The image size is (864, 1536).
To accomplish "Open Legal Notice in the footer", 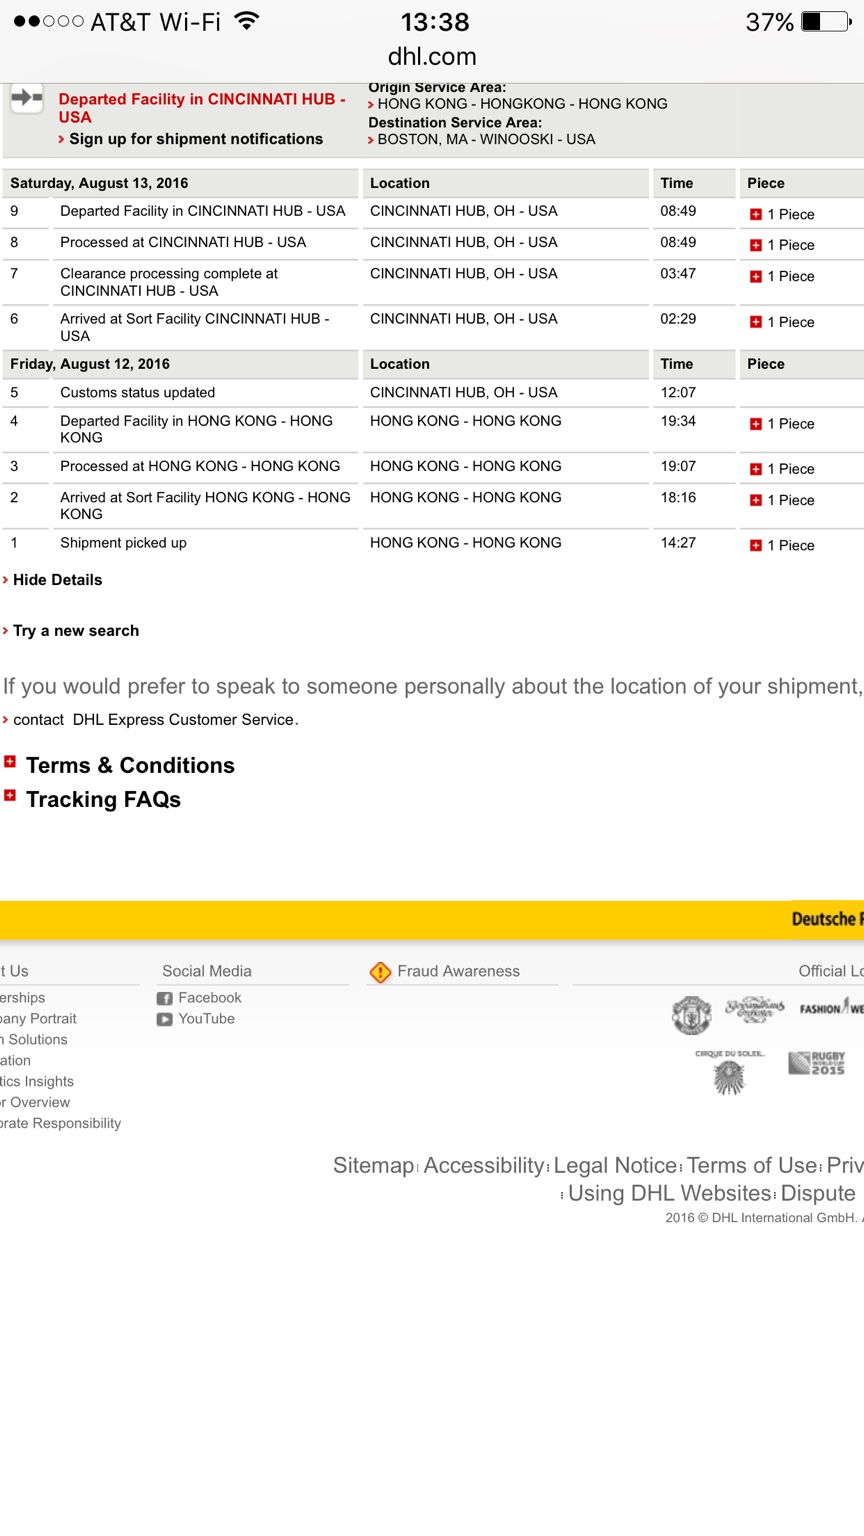I will (615, 1166).
